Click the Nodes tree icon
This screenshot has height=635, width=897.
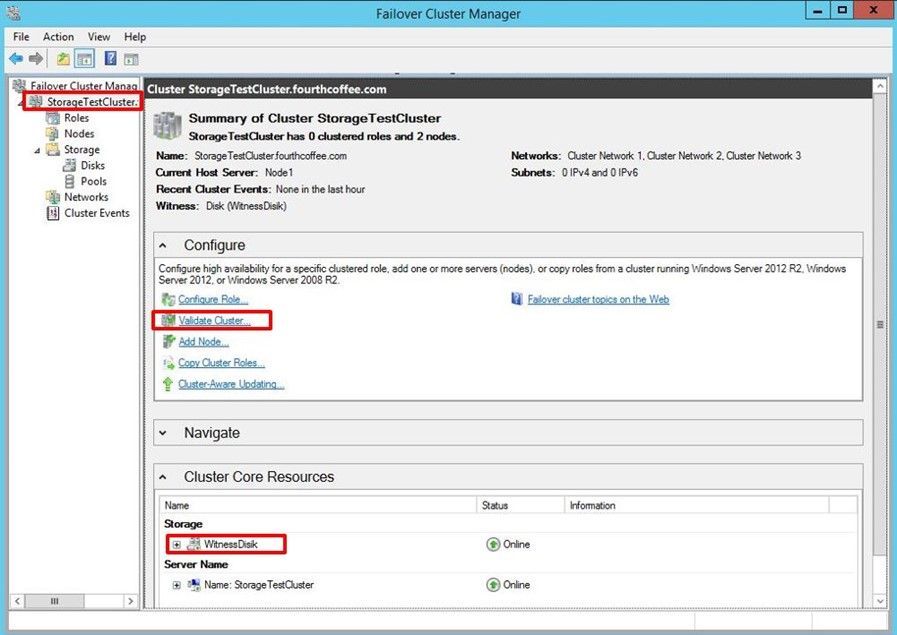(x=53, y=133)
